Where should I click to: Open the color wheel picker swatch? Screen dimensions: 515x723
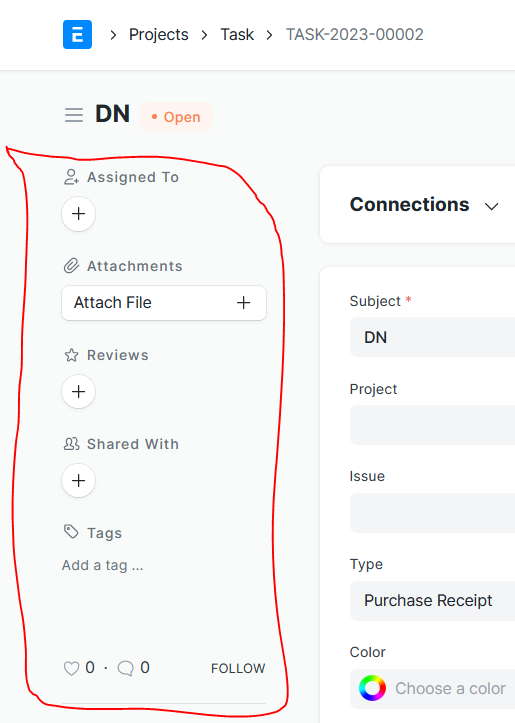373,688
